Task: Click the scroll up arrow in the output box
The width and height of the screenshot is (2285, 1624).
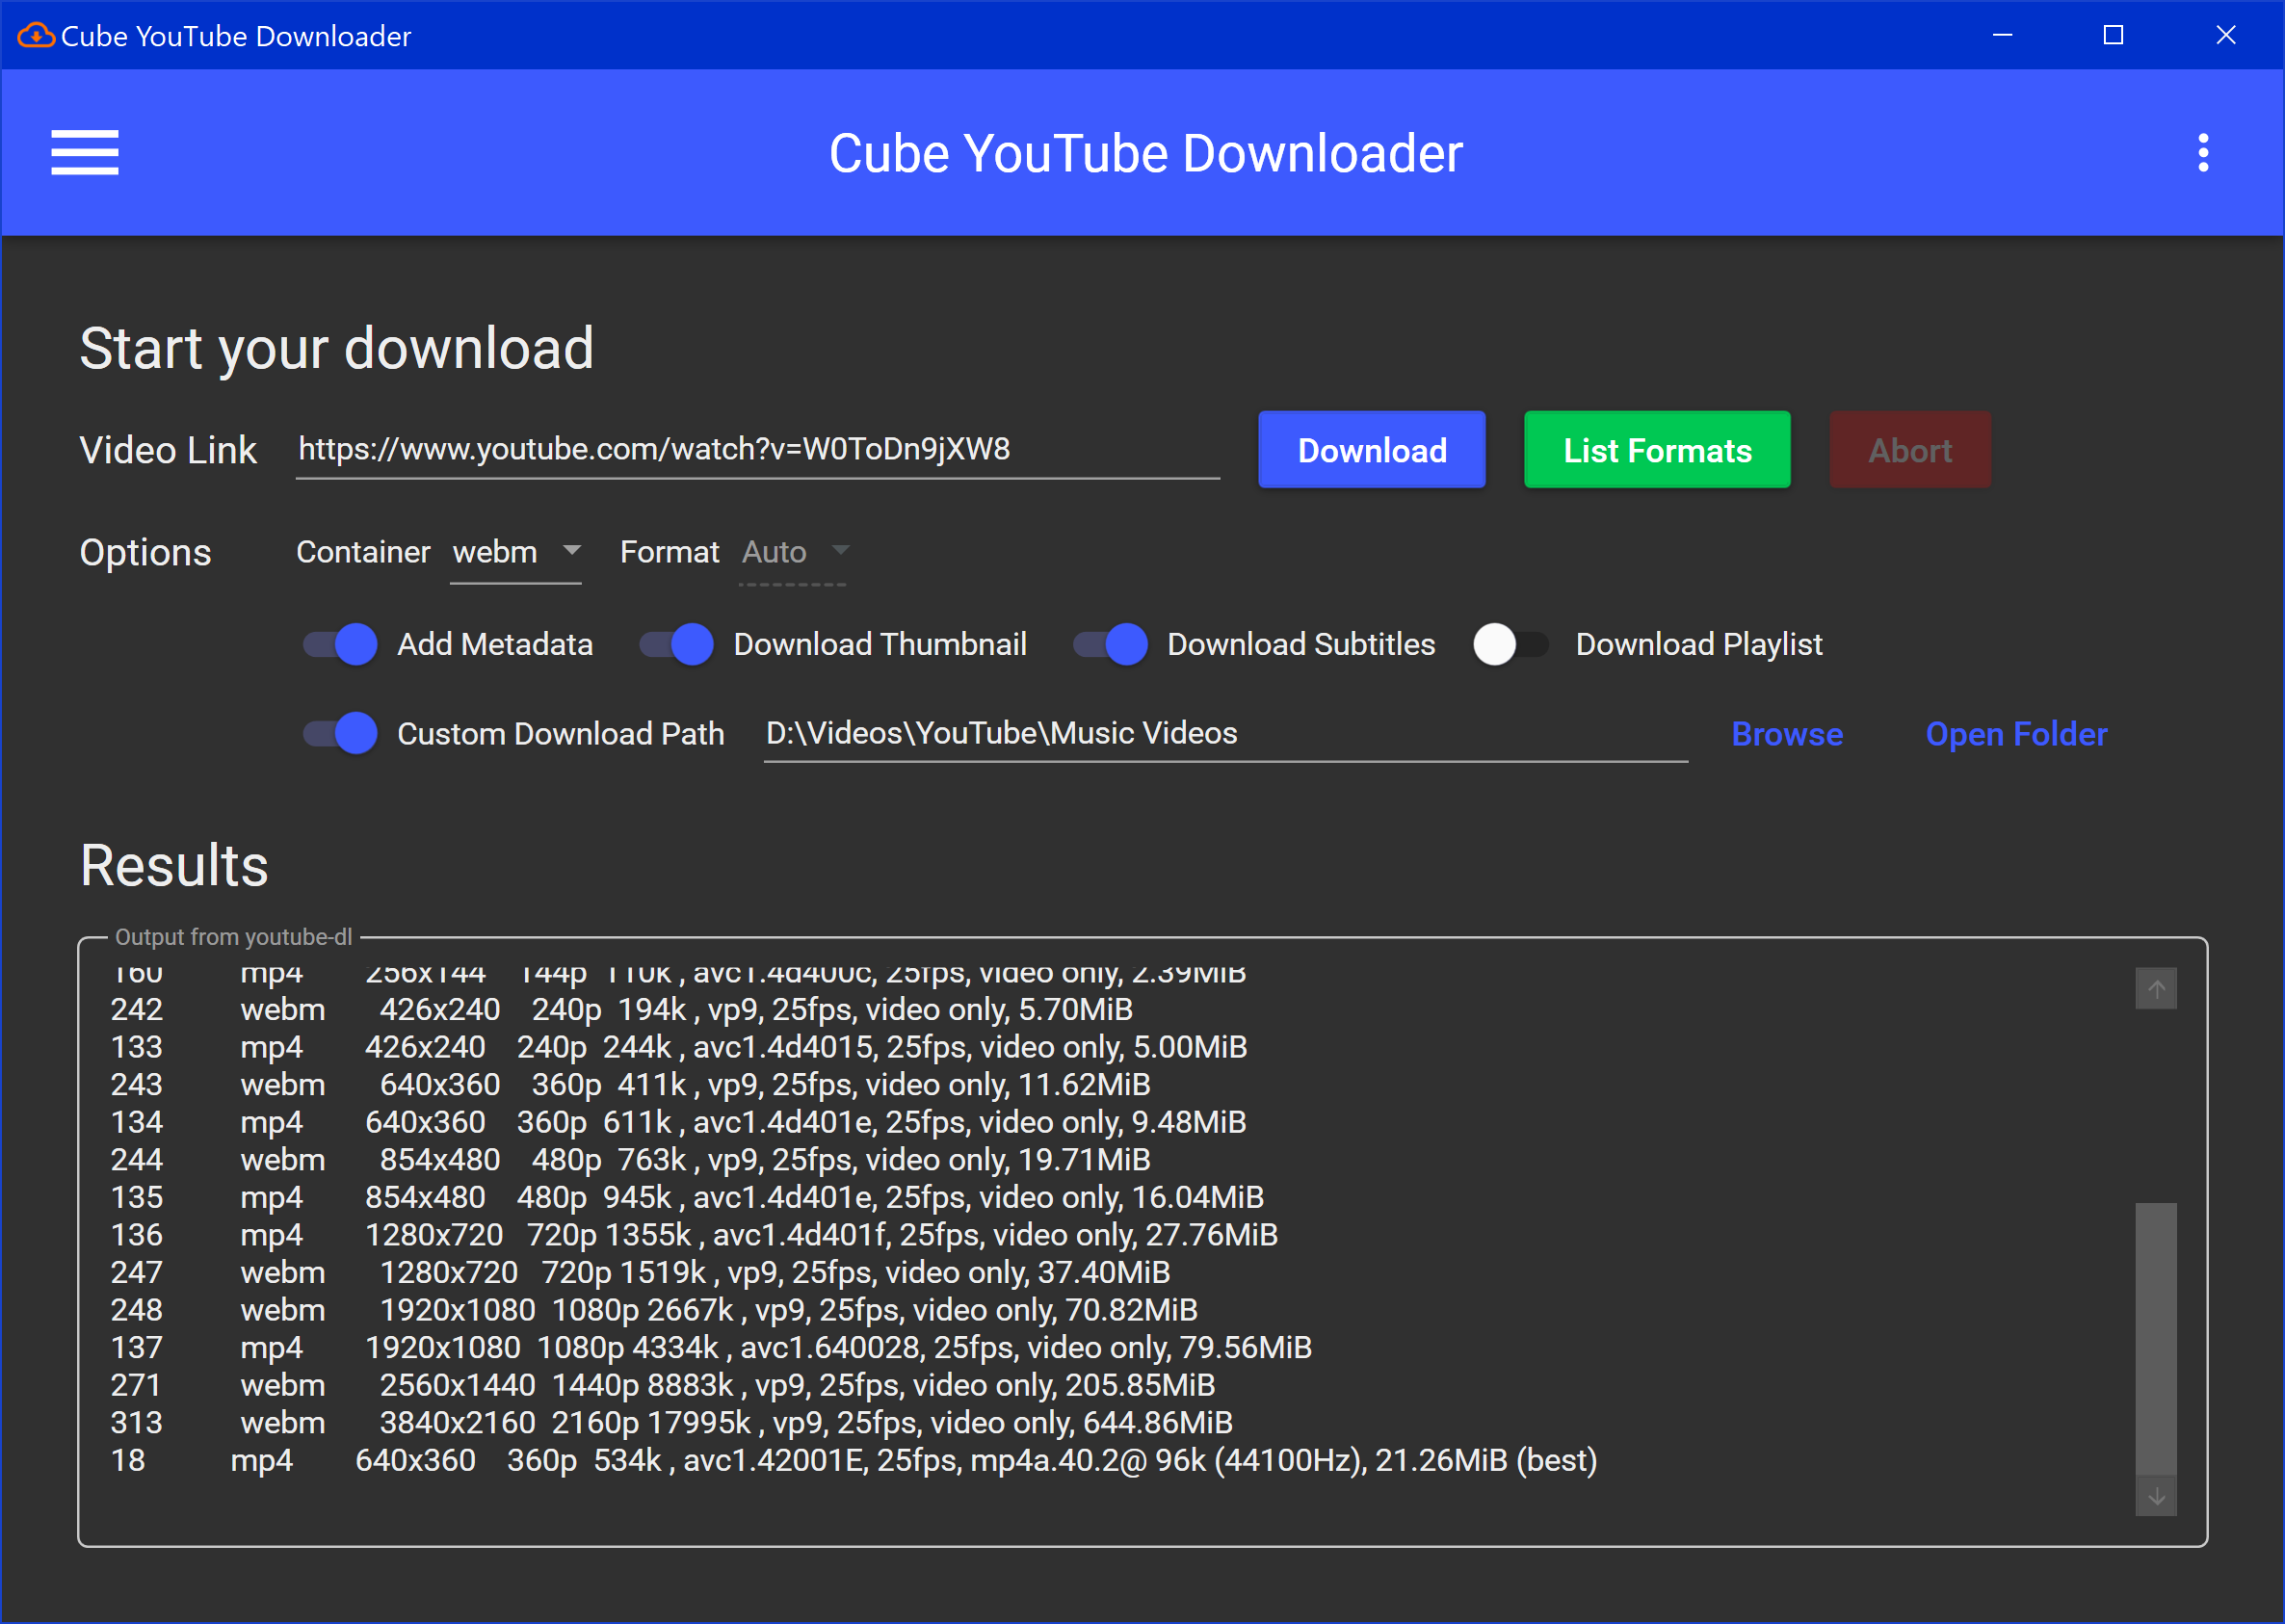Action: [2156, 989]
